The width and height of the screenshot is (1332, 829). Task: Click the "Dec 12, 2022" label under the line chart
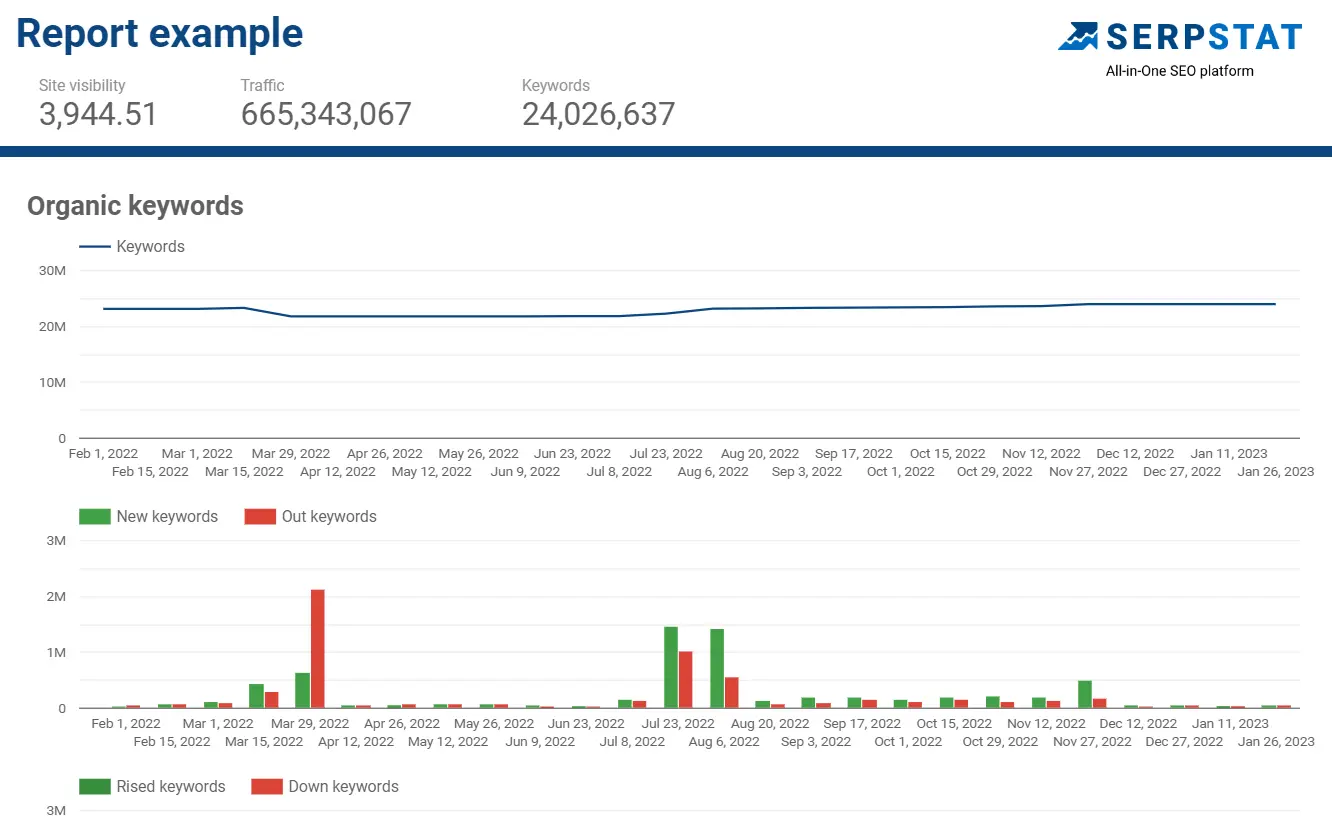pyautogui.click(x=1135, y=454)
